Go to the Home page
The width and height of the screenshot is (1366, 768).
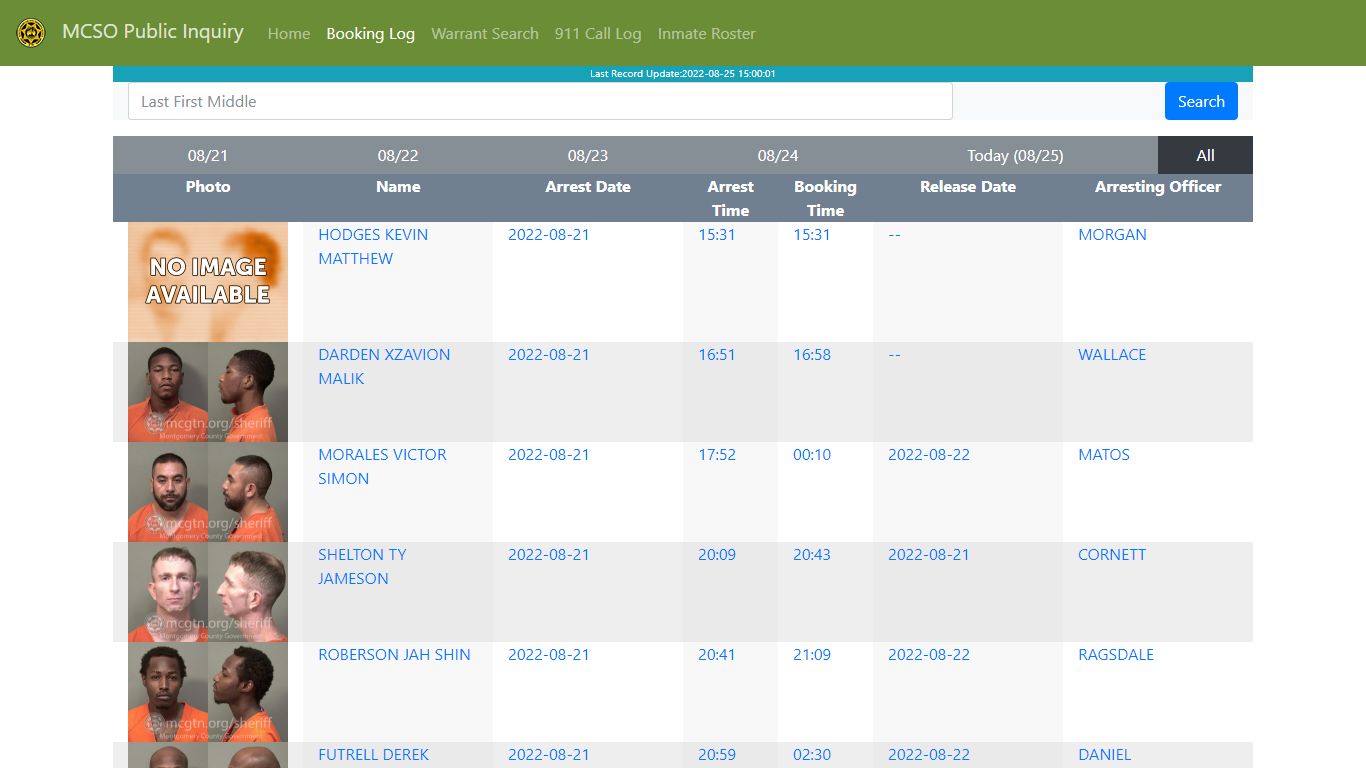click(289, 33)
